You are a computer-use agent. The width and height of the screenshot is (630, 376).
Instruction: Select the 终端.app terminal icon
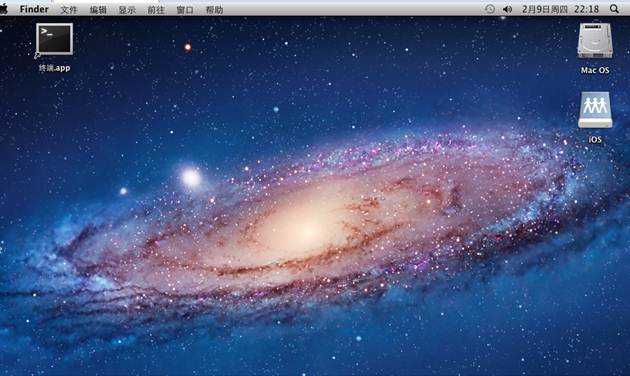[54, 39]
